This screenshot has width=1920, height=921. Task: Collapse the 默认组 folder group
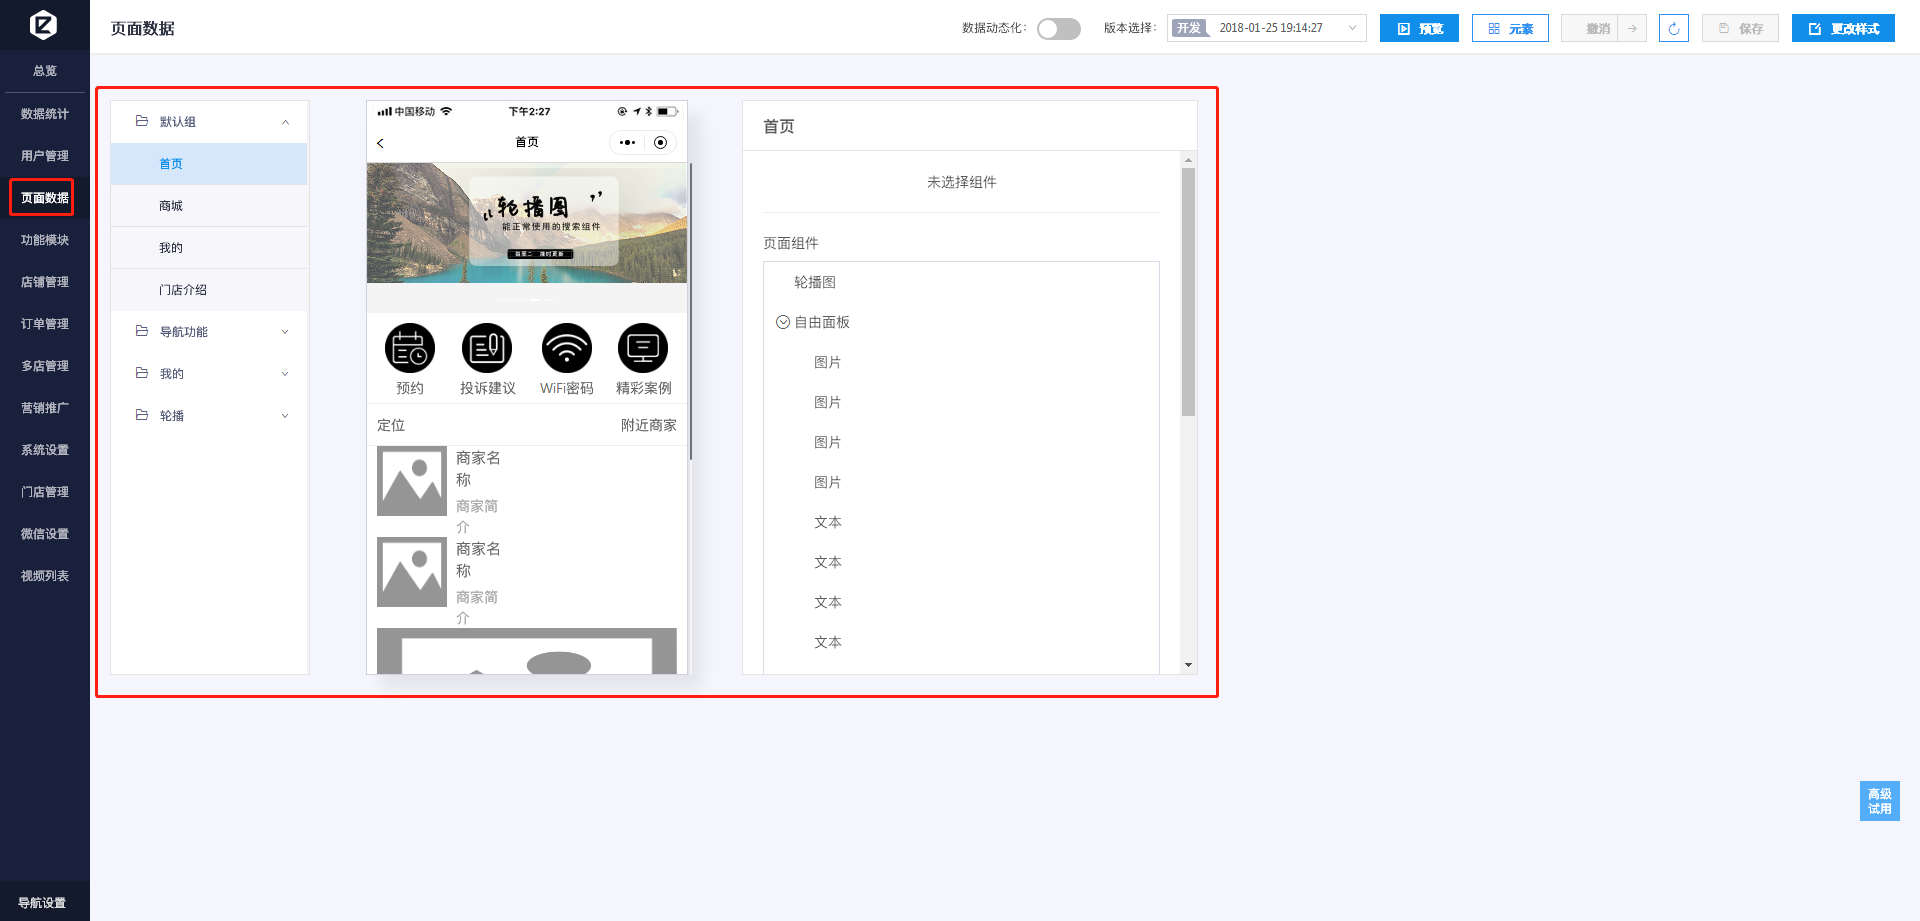pyautogui.click(x=285, y=122)
